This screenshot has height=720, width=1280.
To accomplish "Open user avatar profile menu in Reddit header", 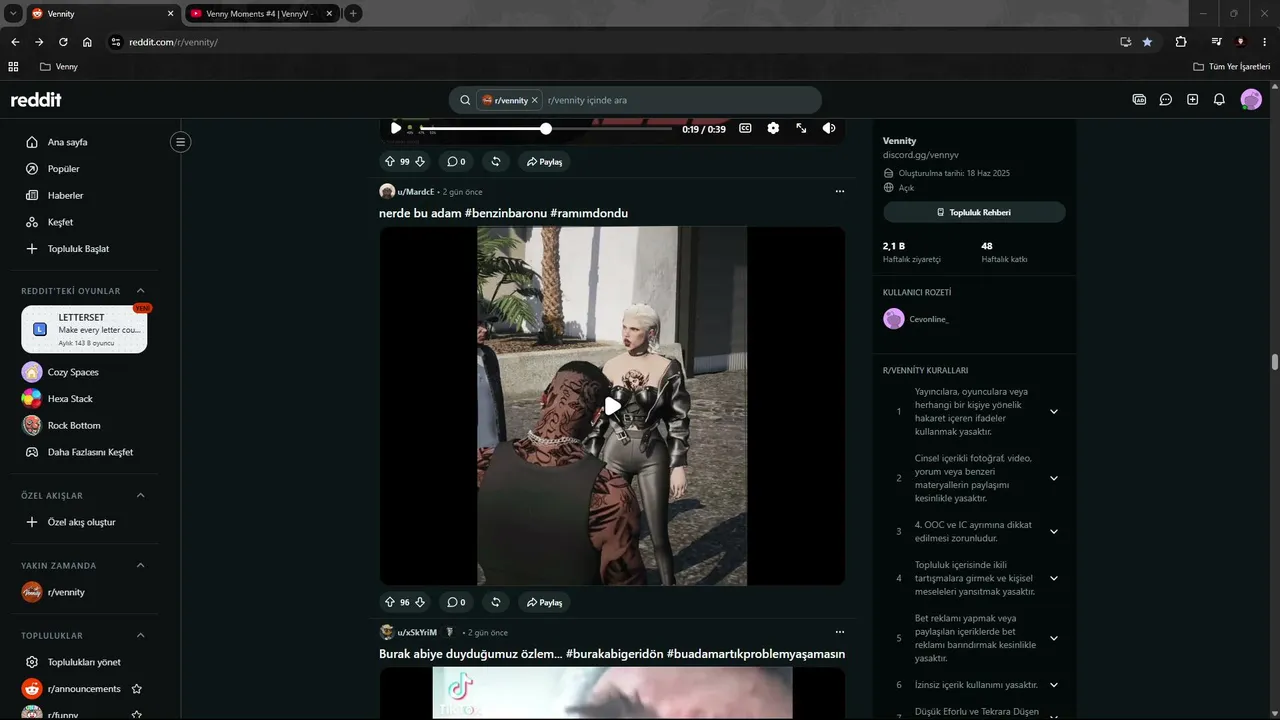I will click(1251, 100).
